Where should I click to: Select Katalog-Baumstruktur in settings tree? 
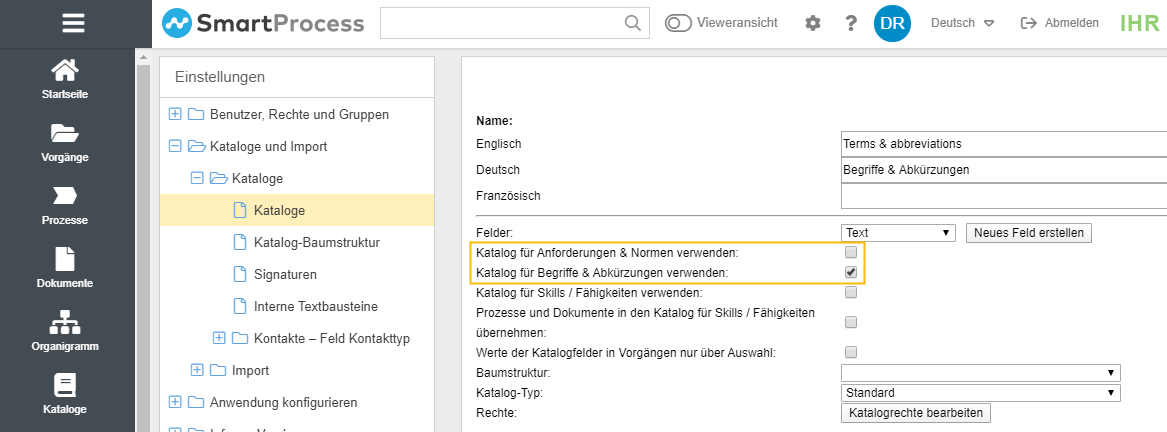316,242
